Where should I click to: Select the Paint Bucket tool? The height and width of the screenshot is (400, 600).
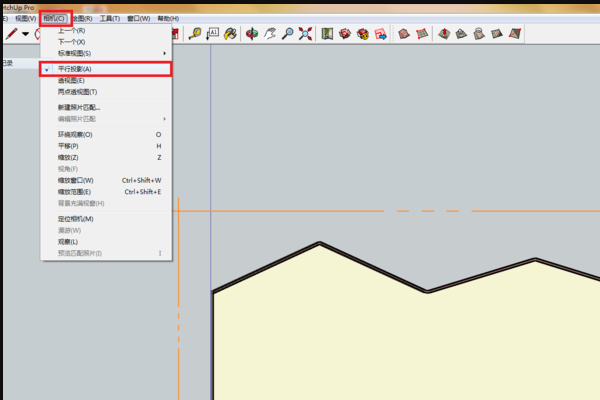coord(230,34)
